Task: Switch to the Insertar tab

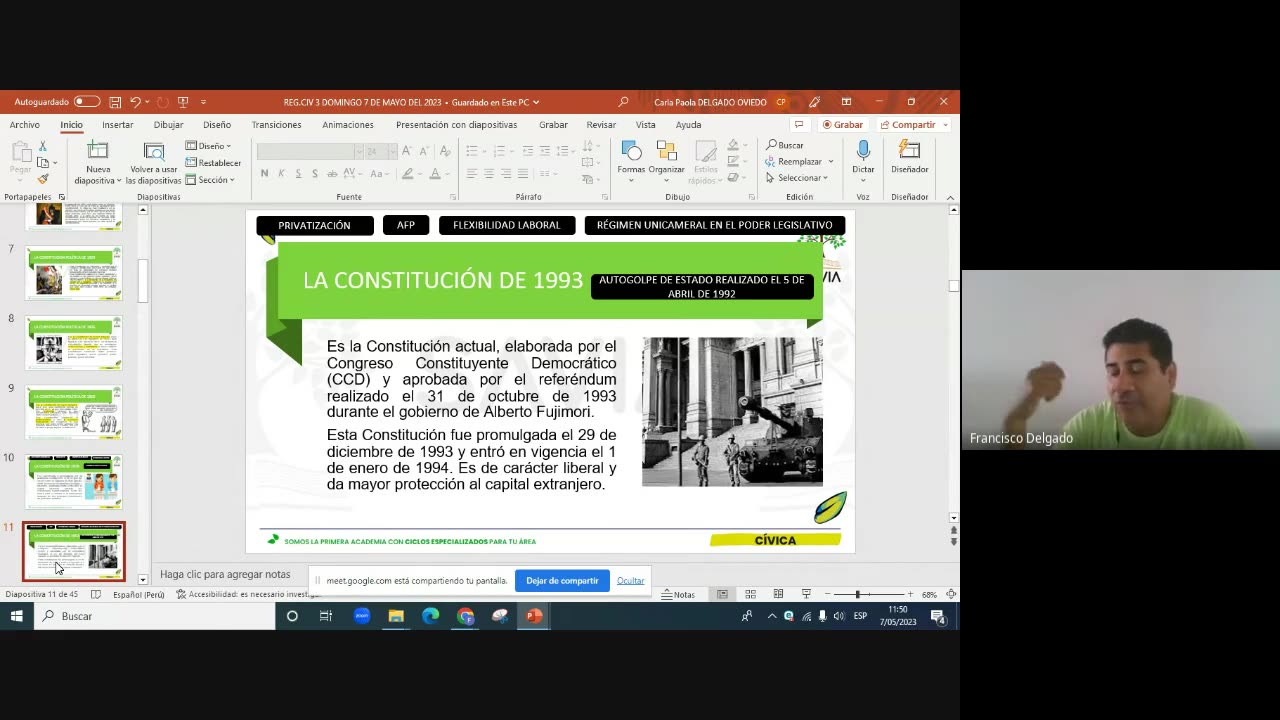Action: point(117,125)
